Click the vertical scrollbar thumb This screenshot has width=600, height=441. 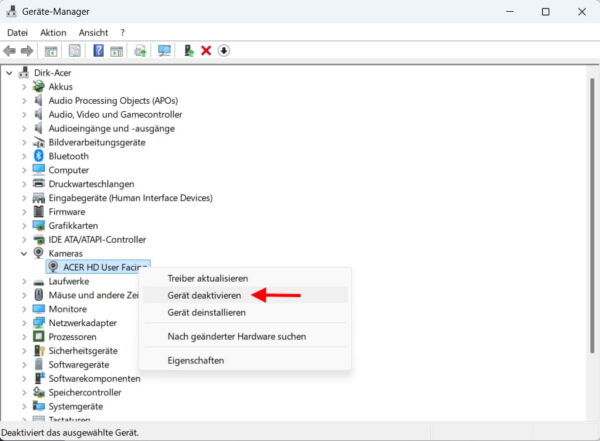click(592, 215)
